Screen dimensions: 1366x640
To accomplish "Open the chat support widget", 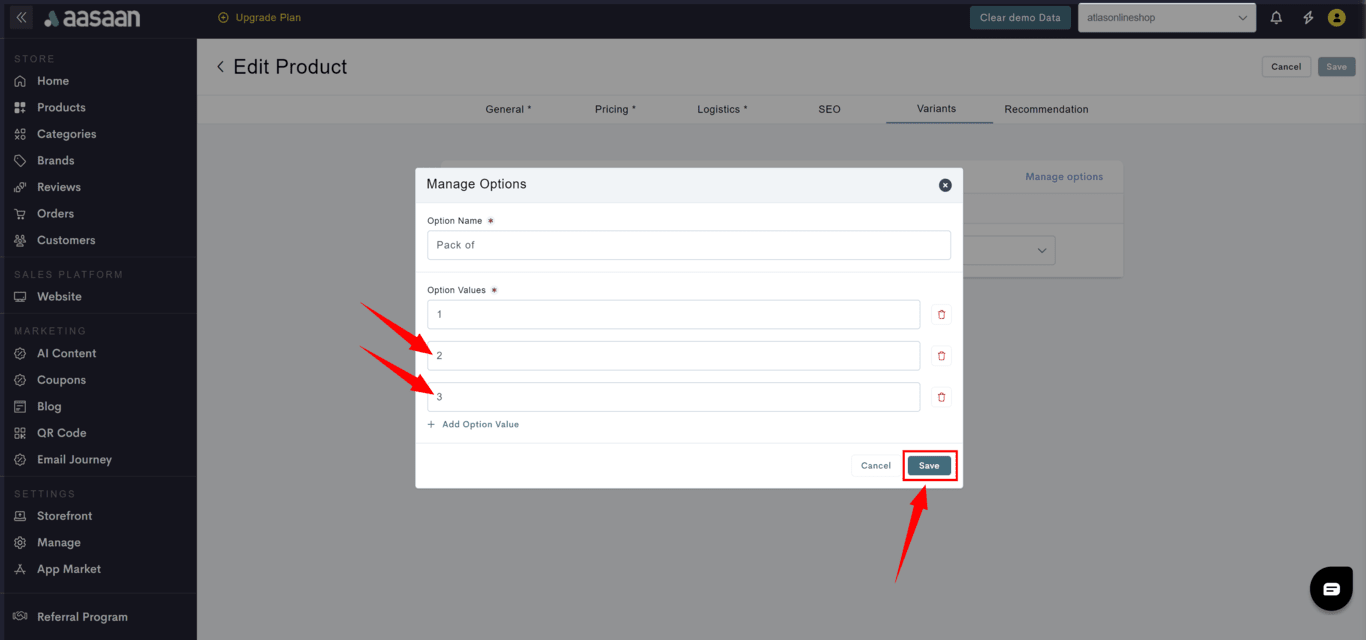I will [x=1331, y=589].
